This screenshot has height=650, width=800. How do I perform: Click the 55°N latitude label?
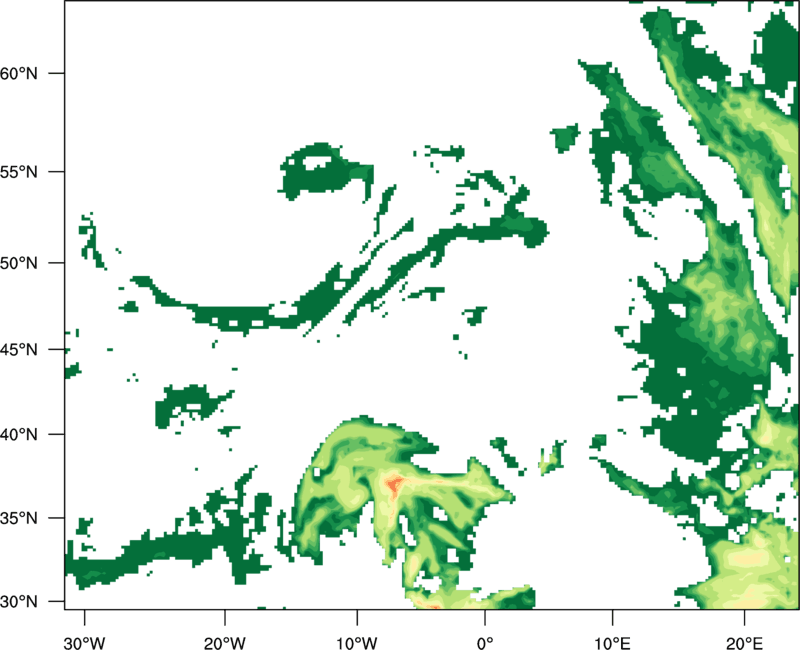pyautogui.click(x=18, y=172)
